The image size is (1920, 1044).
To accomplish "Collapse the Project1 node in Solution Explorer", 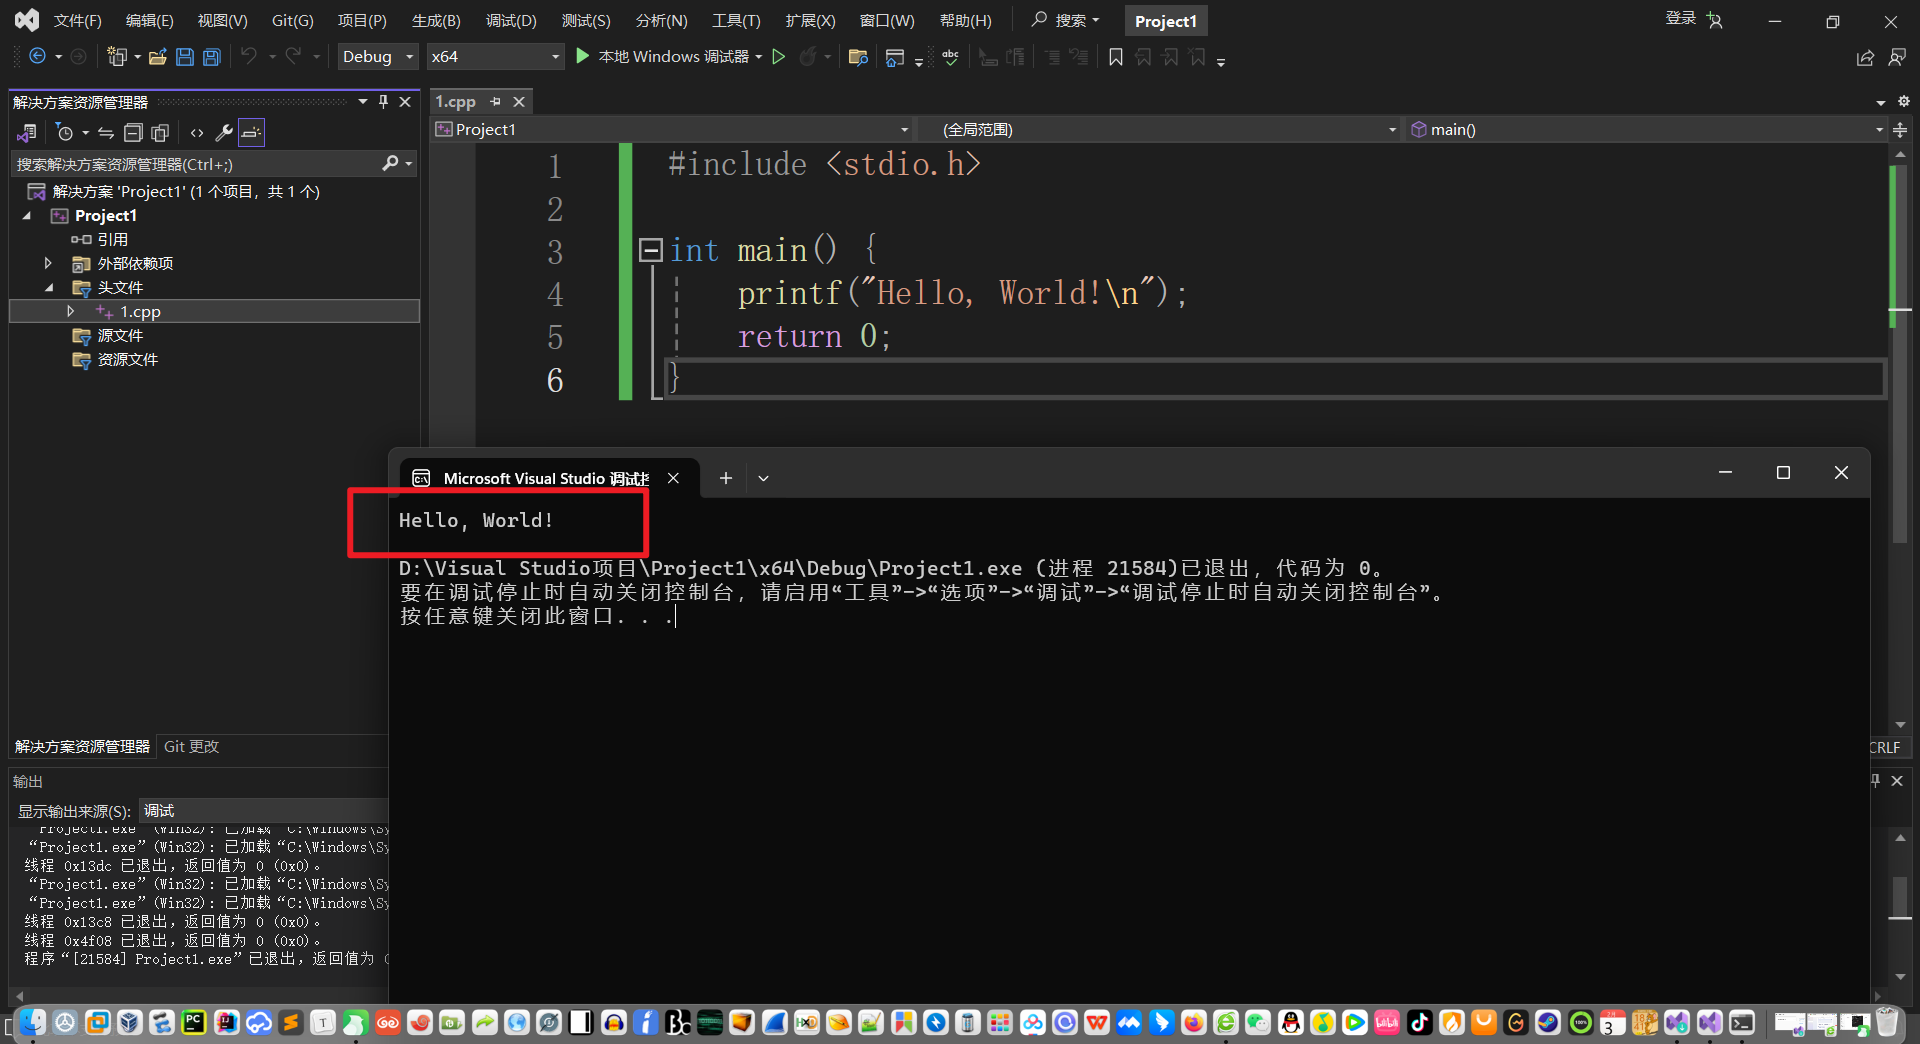I will [28, 216].
